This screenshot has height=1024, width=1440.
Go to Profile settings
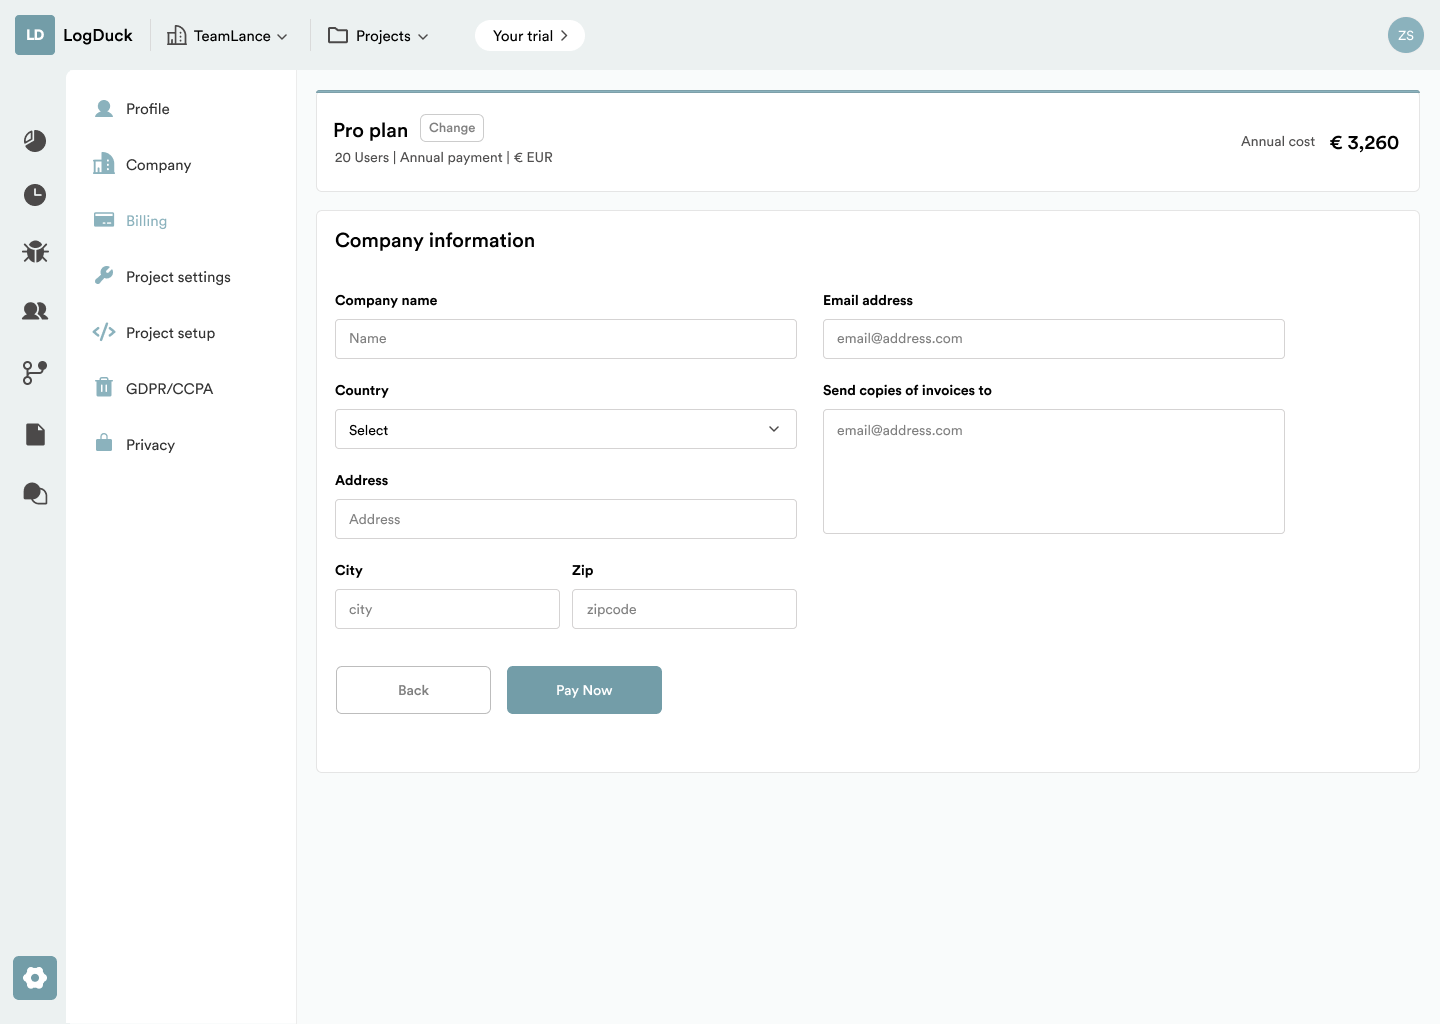(x=147, y=109)
